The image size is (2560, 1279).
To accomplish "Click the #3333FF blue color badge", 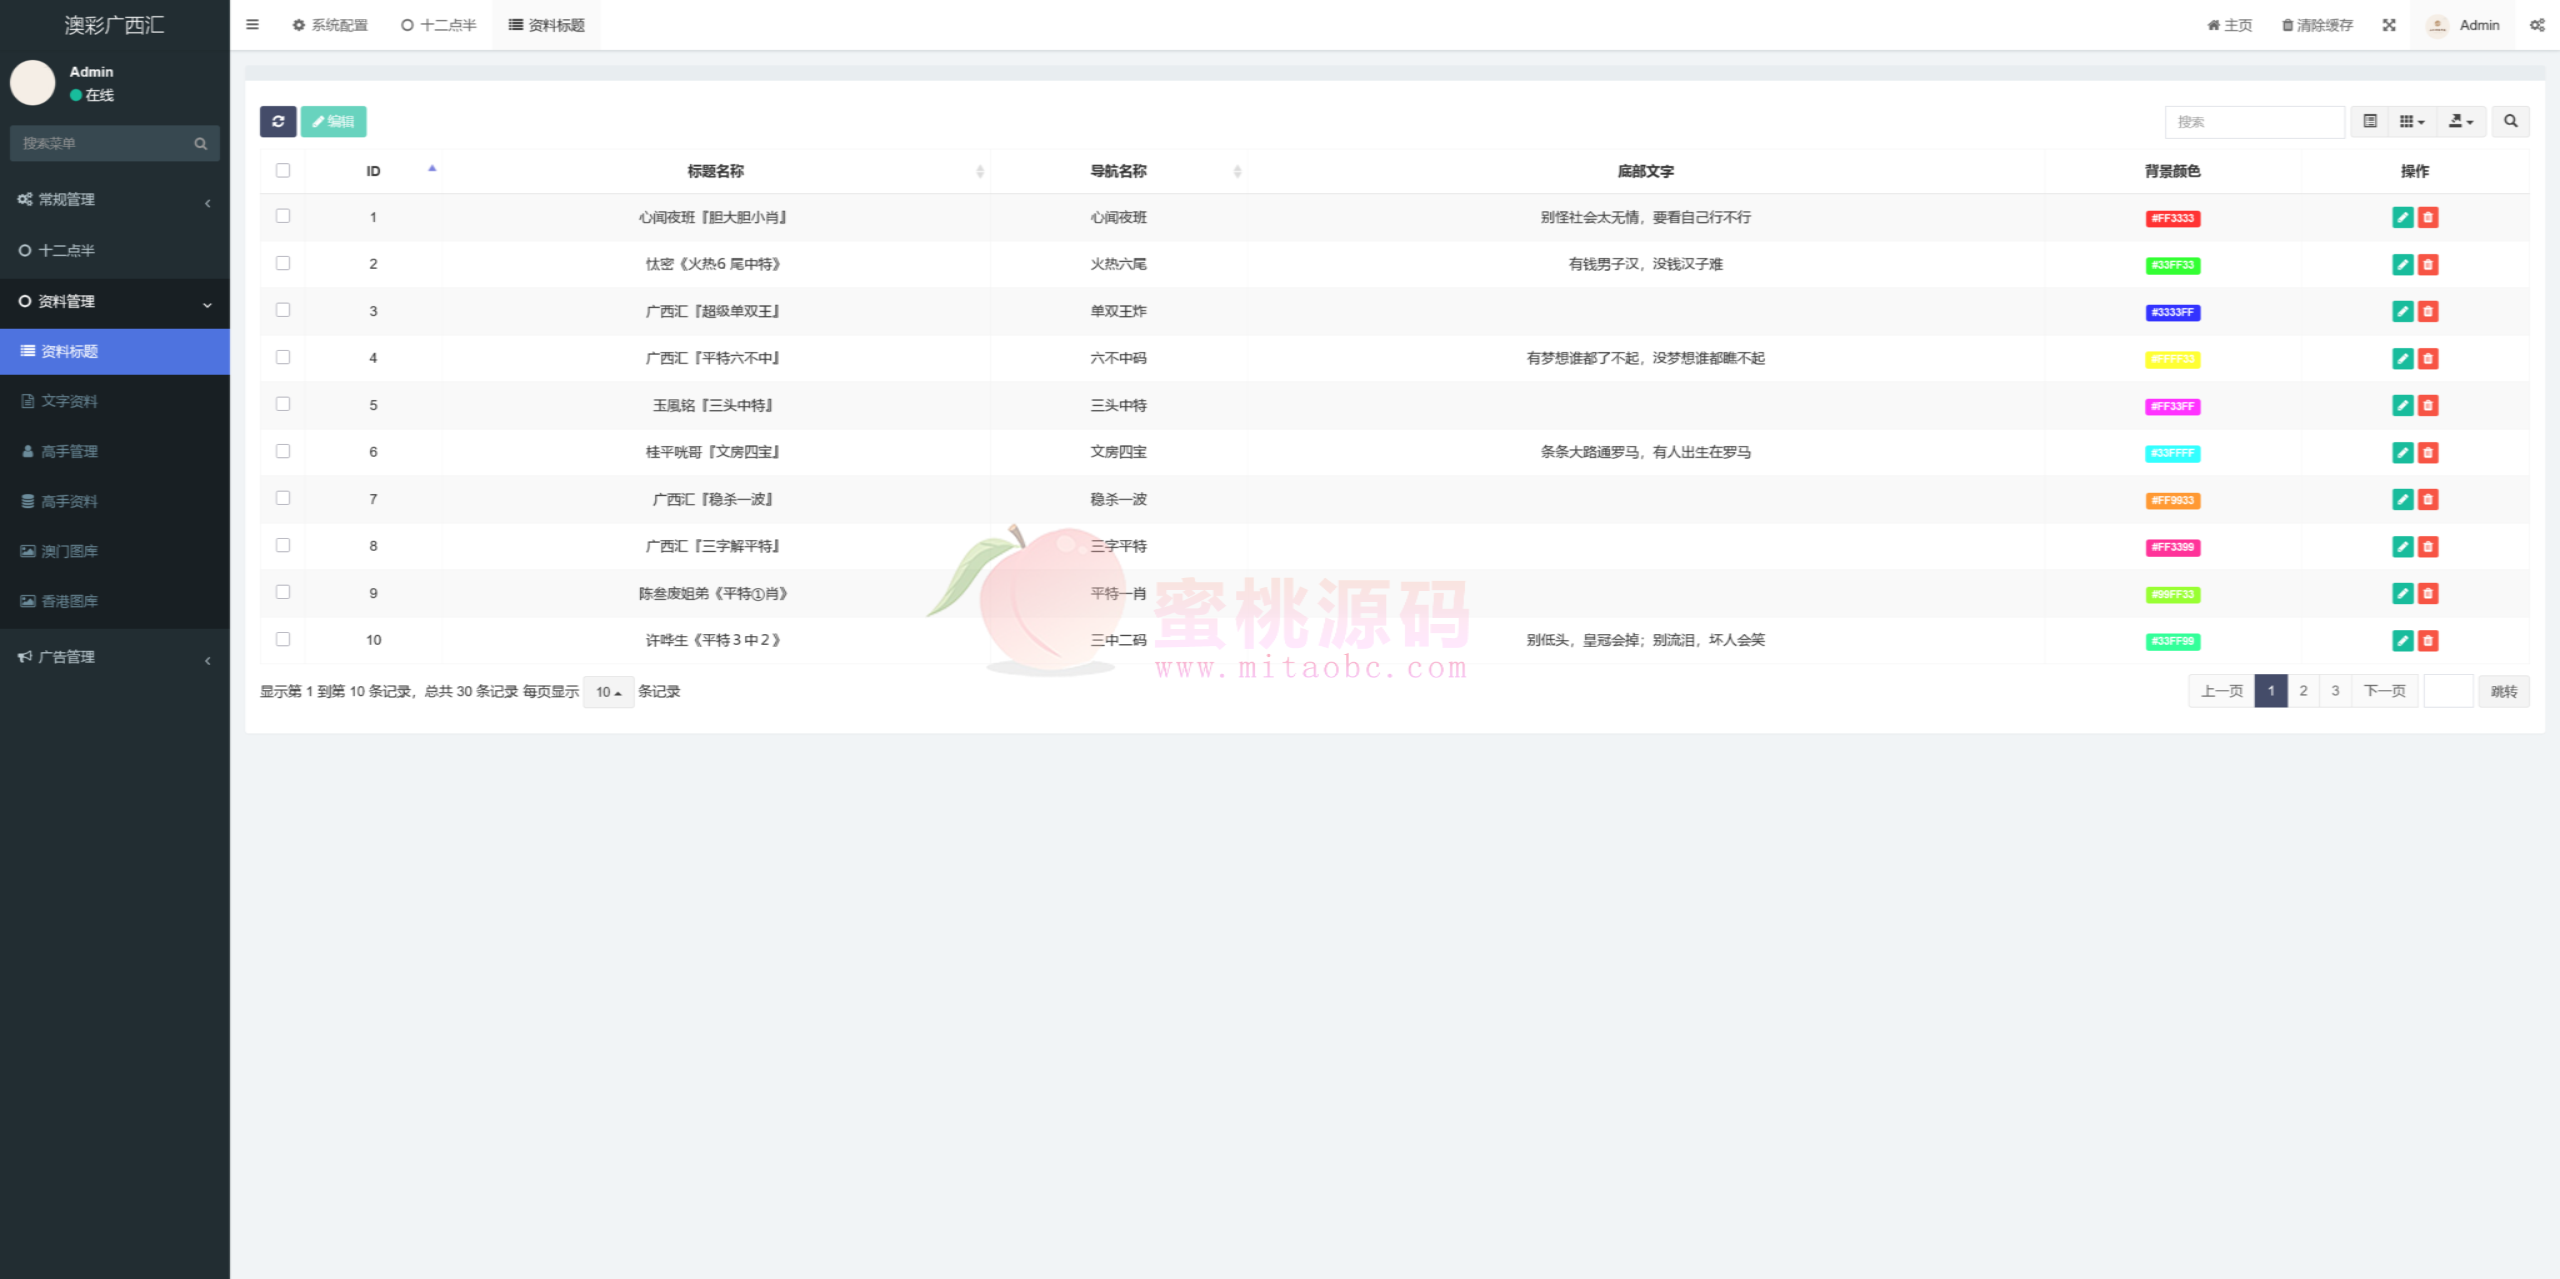I will [2172, 312].
